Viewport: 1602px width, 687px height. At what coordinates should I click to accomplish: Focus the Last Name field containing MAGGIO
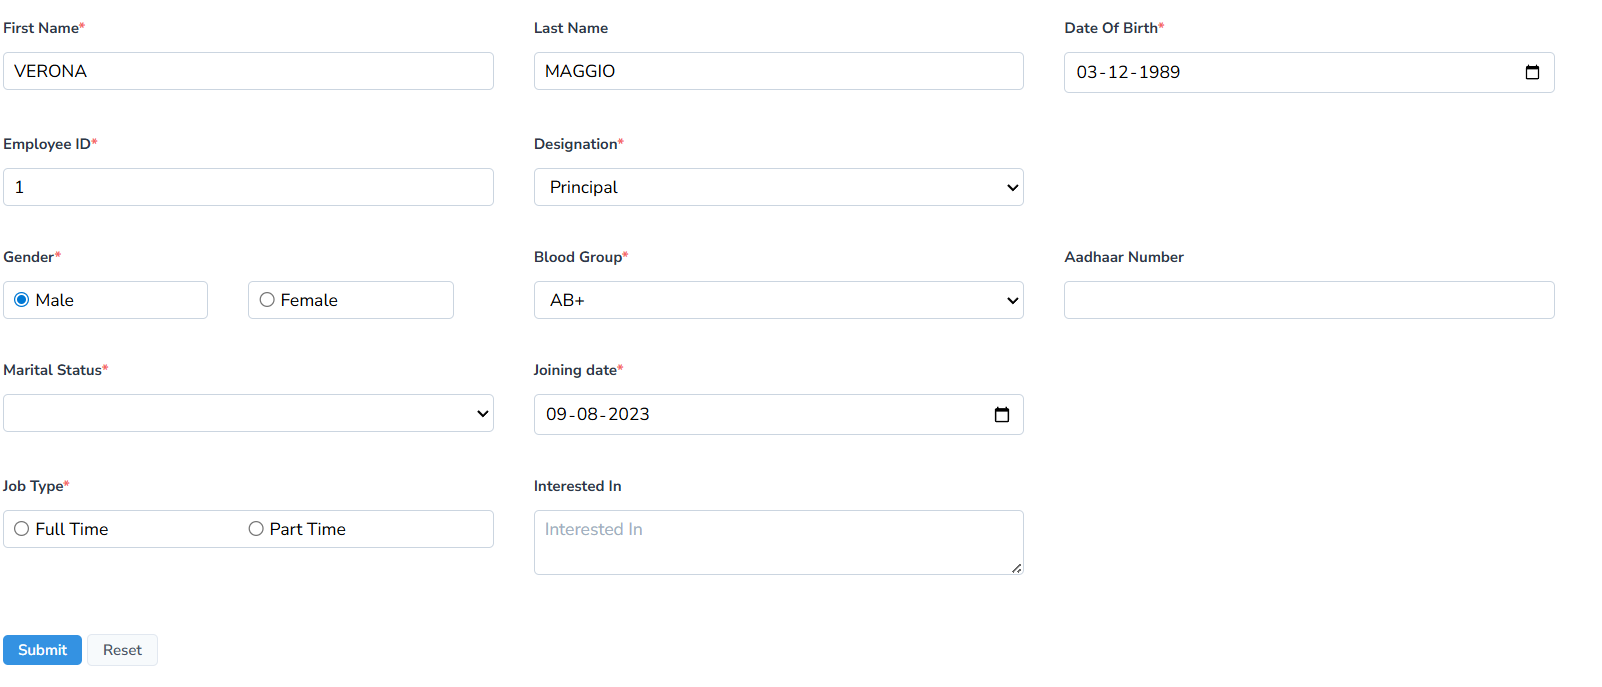coord(778,71)
